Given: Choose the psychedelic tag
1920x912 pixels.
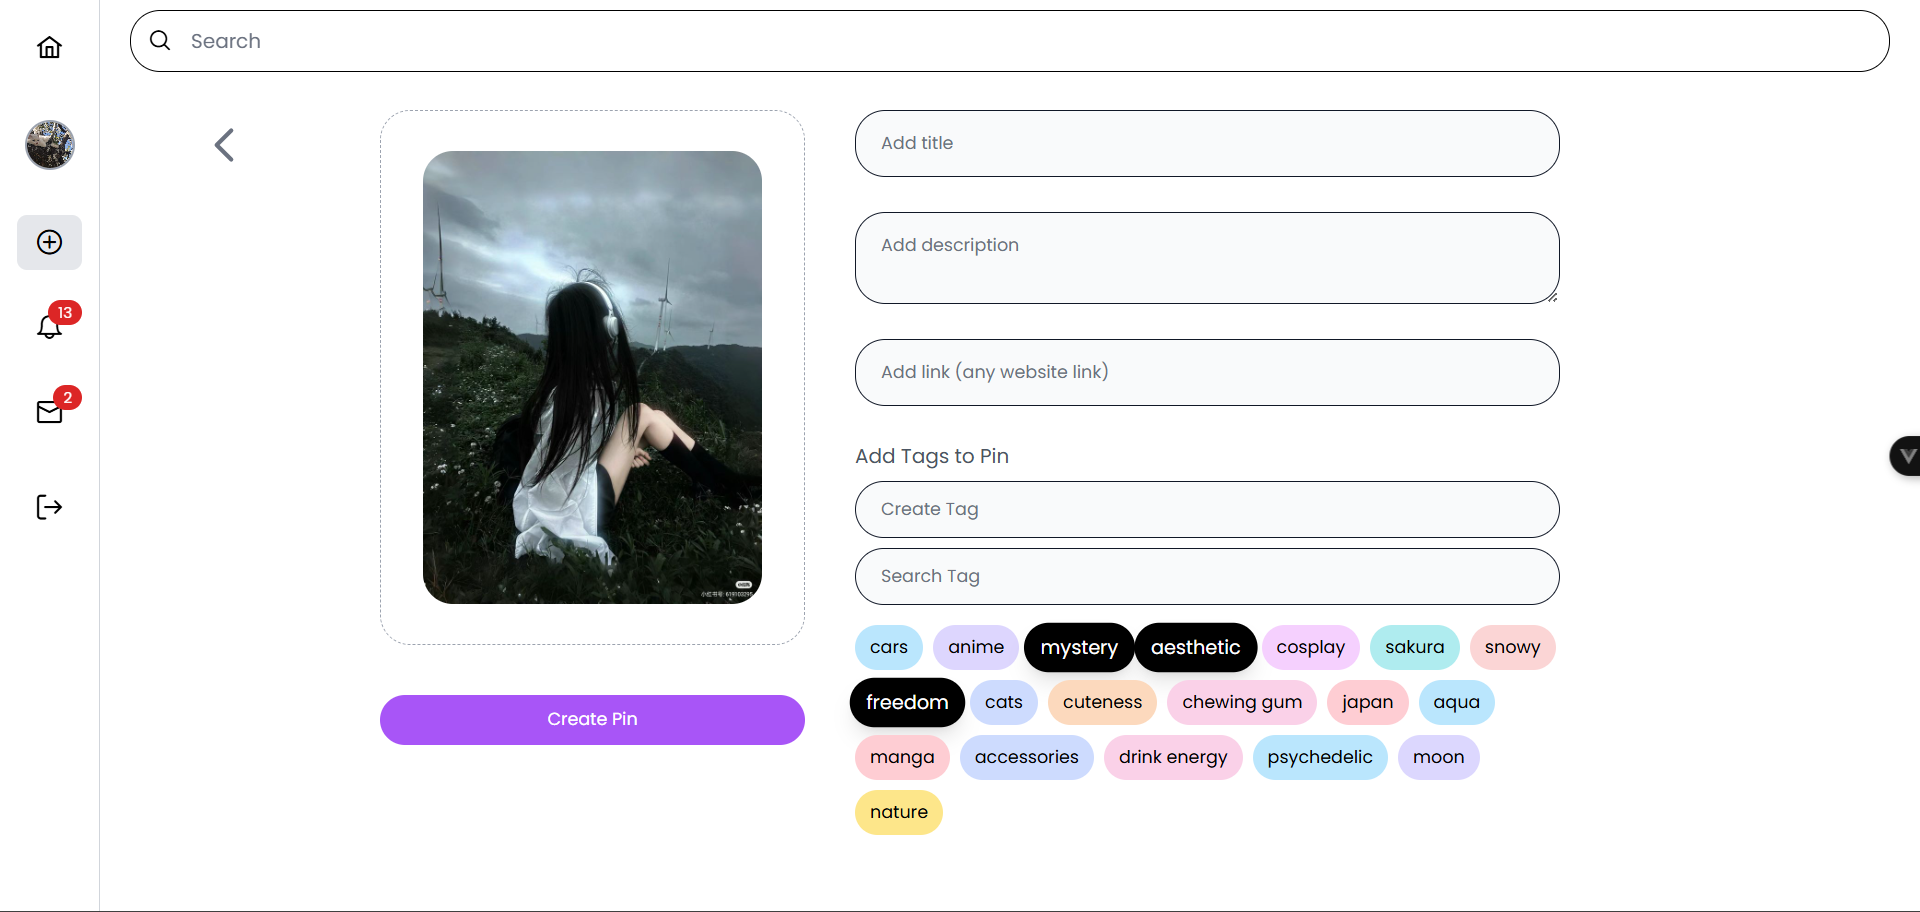Looking at the screenshot, I should point(1319,757).
